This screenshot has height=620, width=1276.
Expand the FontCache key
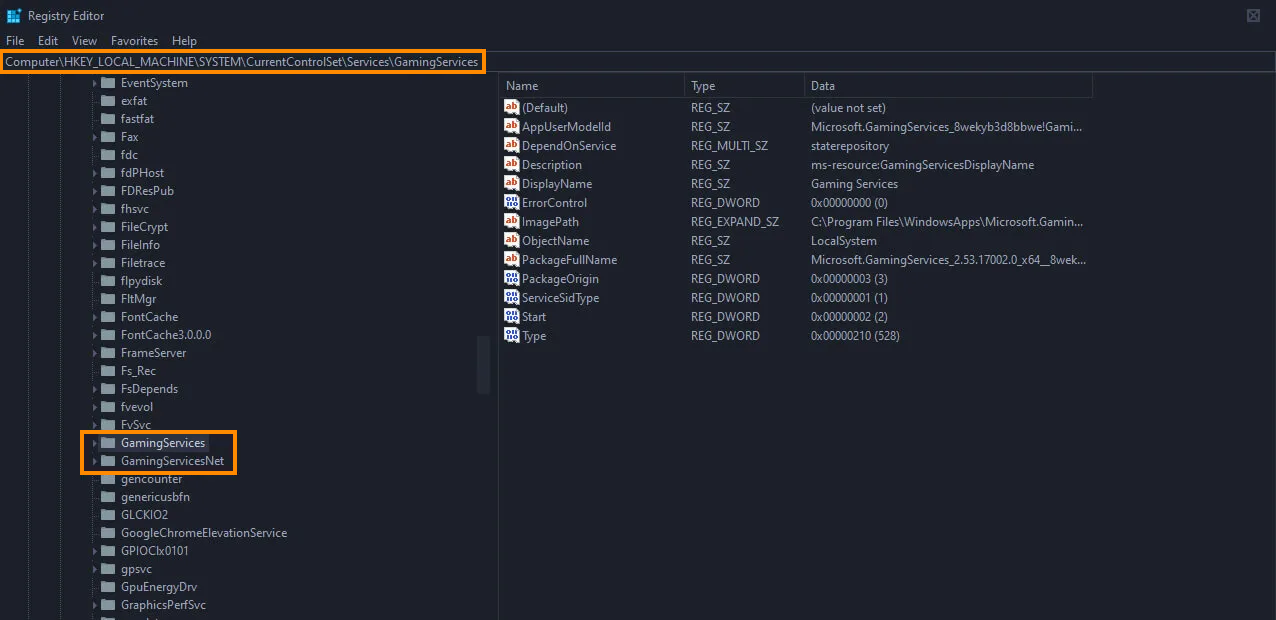pyautogui.click(x=95, y=317)
